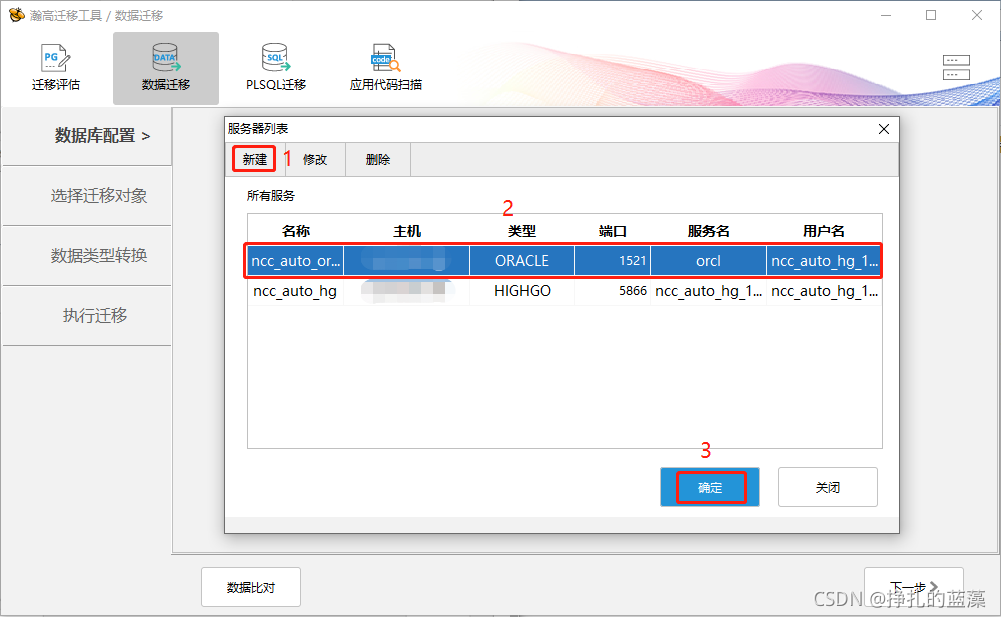Click the 数据比对 button

coord(251,587)
